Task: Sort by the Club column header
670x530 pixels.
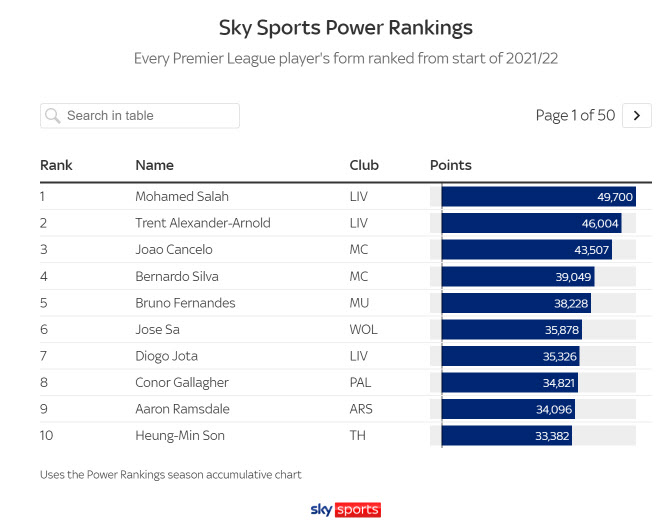Action: point(364,165)
